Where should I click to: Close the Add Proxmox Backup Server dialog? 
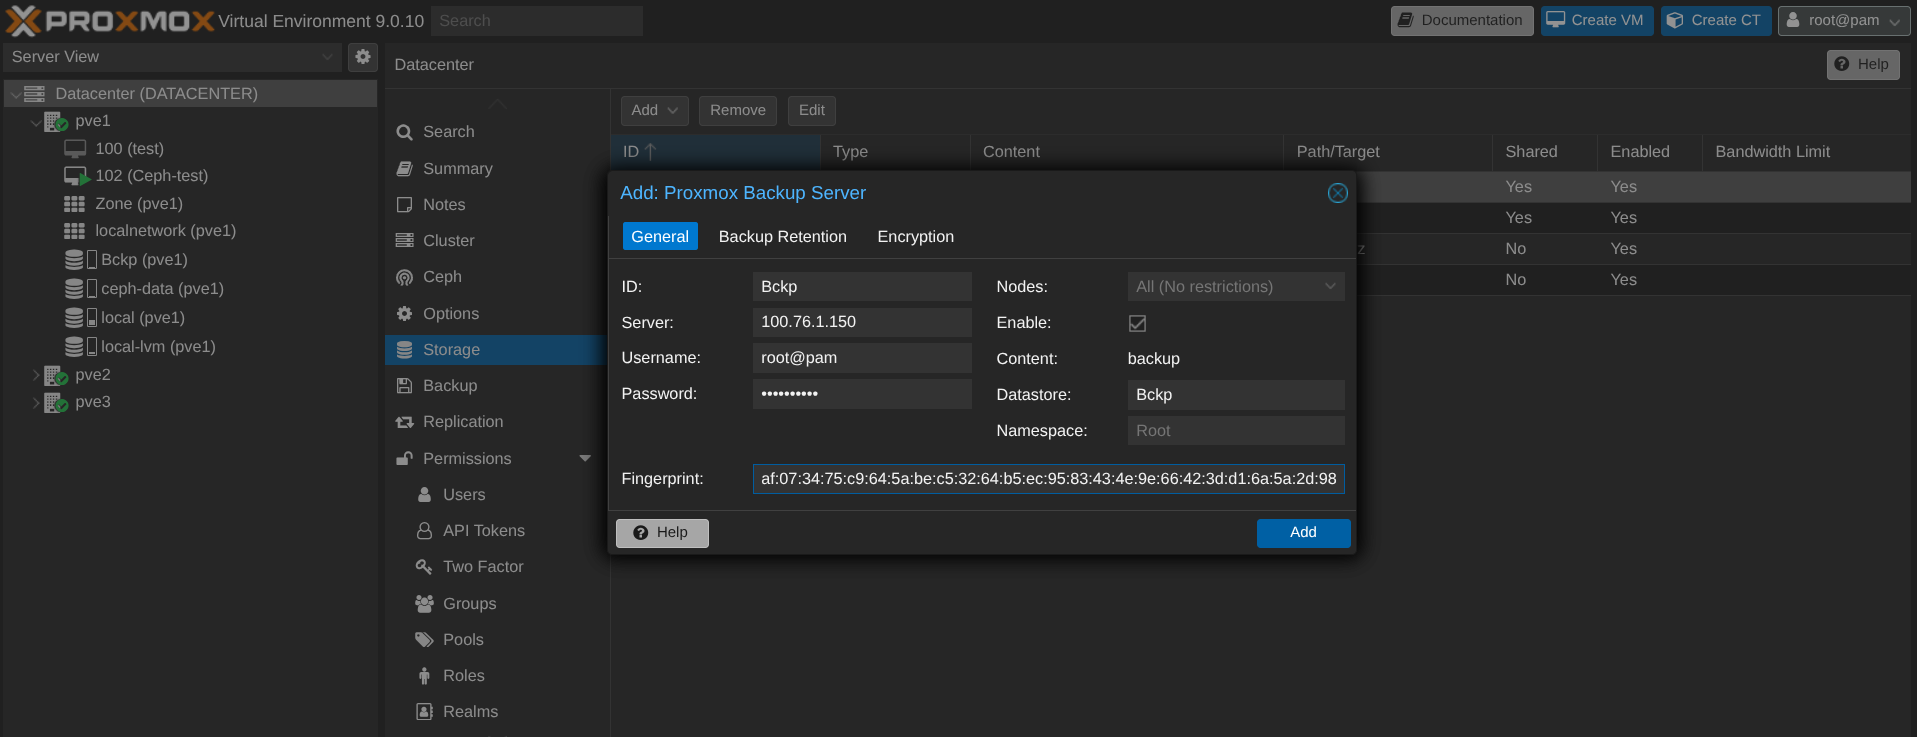[x=1337, y=193]
